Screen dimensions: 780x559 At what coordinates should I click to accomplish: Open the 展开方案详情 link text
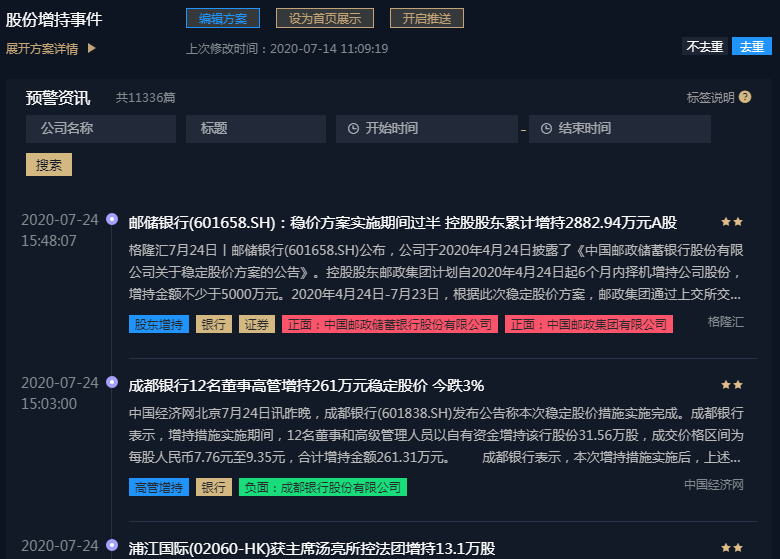42,49
